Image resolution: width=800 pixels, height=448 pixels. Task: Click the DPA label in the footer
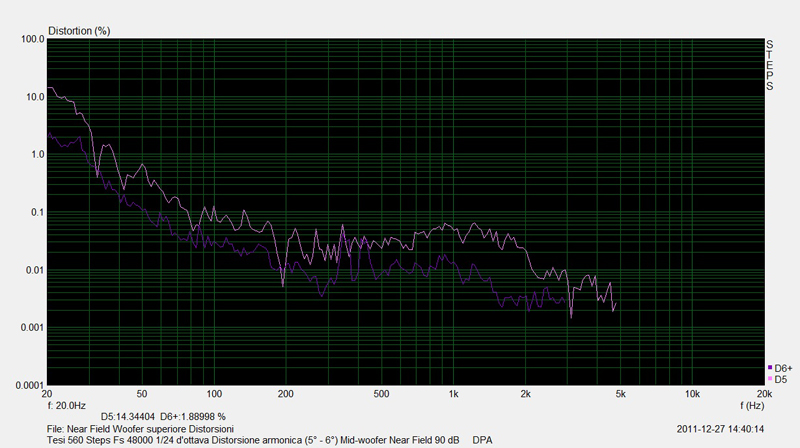(x=482, y=440)
